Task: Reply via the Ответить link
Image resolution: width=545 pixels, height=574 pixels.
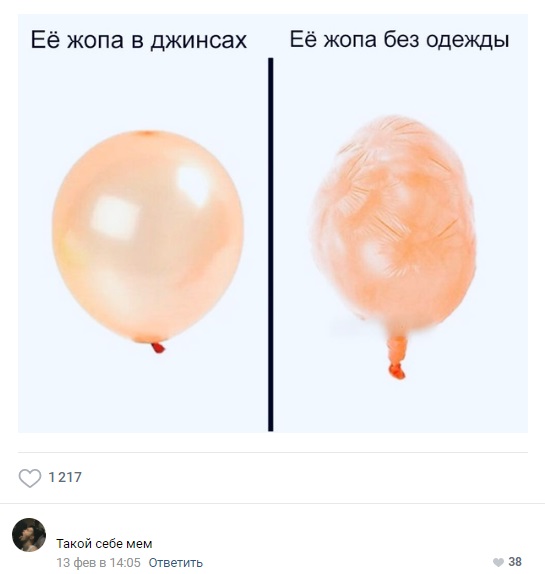Action: tap(176, 563)
